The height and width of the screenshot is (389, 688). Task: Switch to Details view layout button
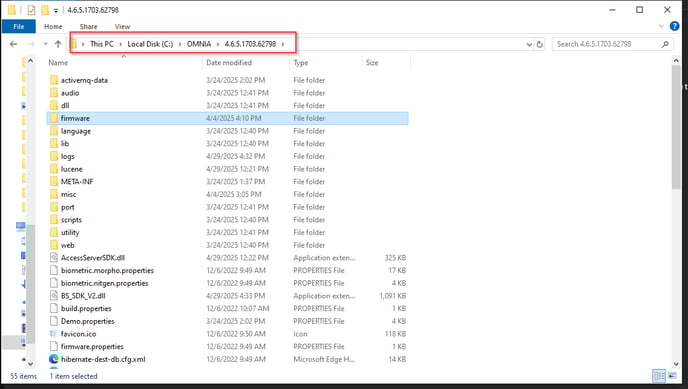(x=659, y=376)
